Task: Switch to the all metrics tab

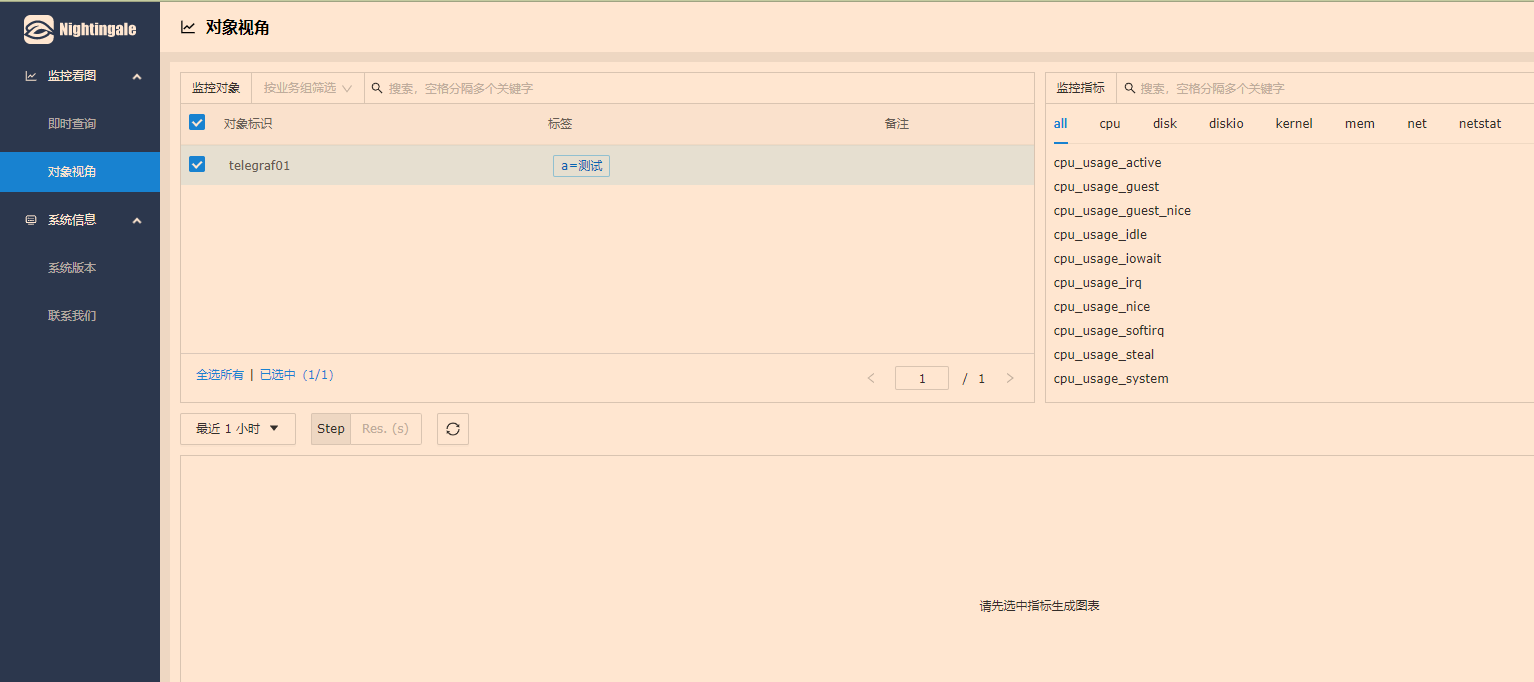Action: tap(1061, 124)
